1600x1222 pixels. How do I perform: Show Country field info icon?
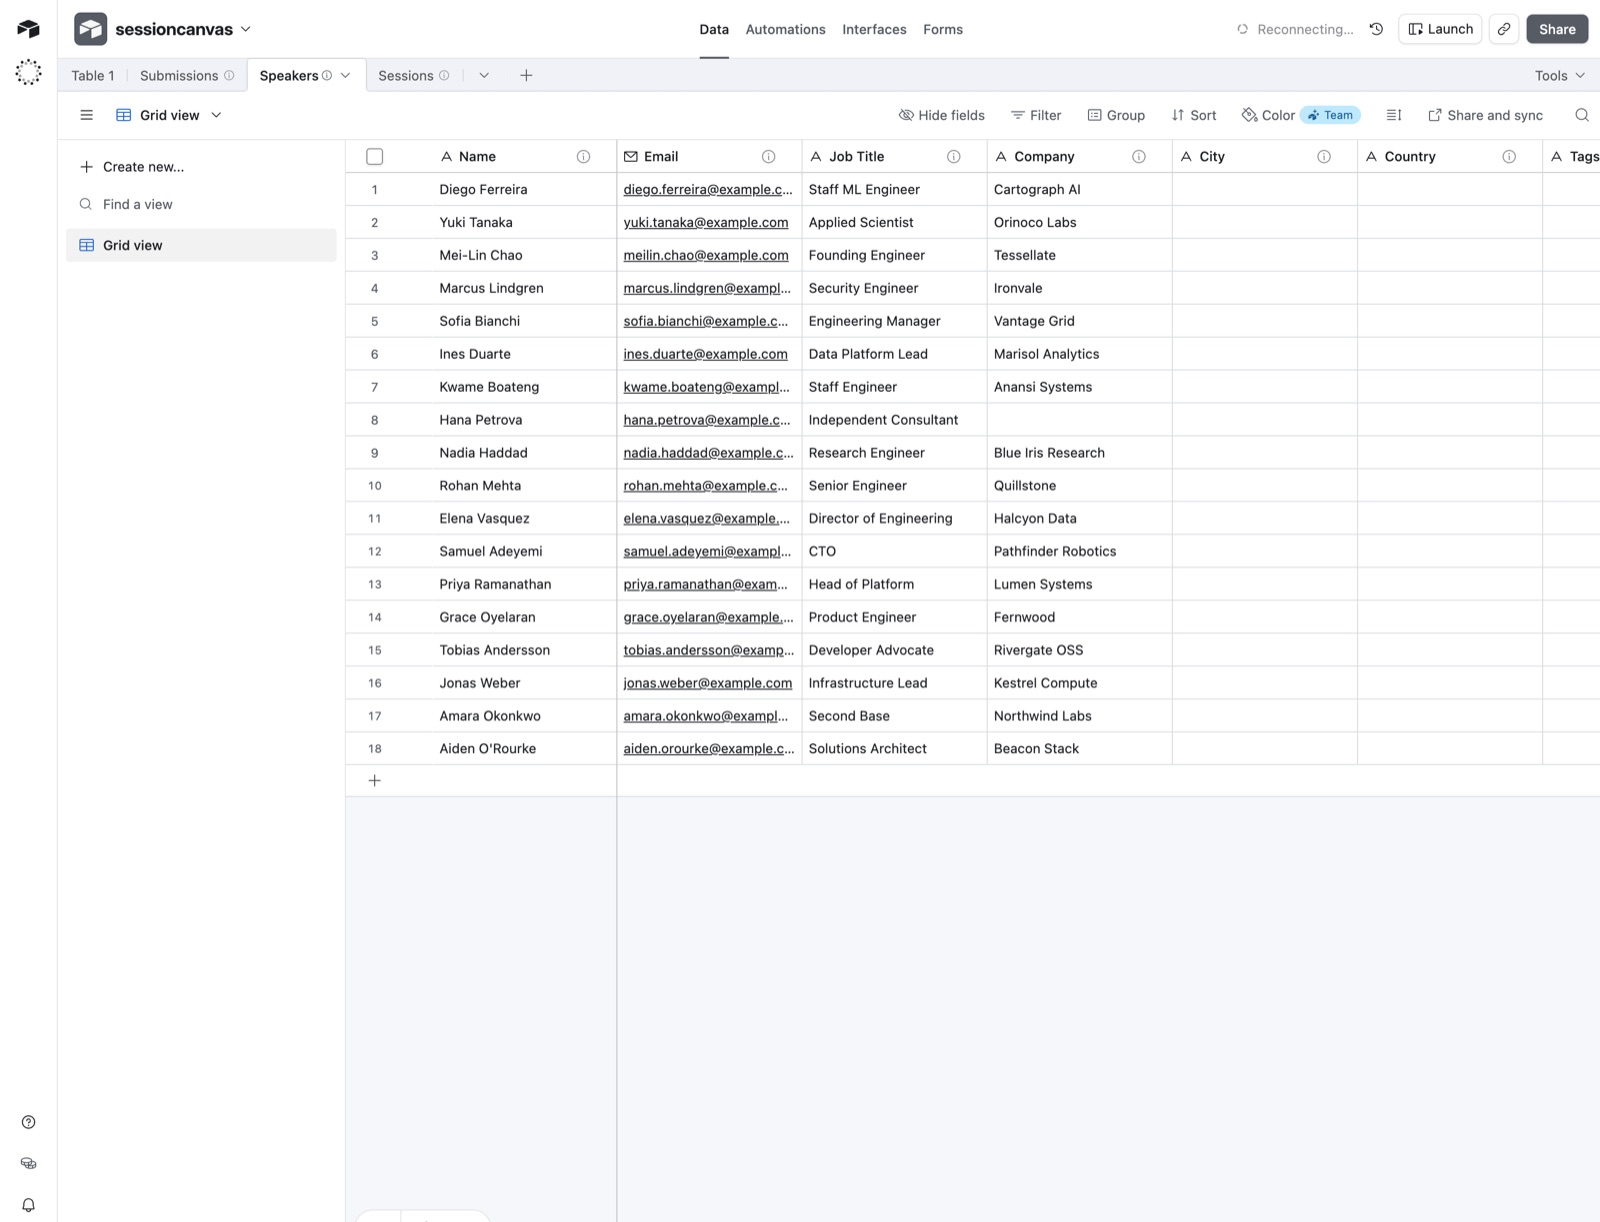point(1508,156)
